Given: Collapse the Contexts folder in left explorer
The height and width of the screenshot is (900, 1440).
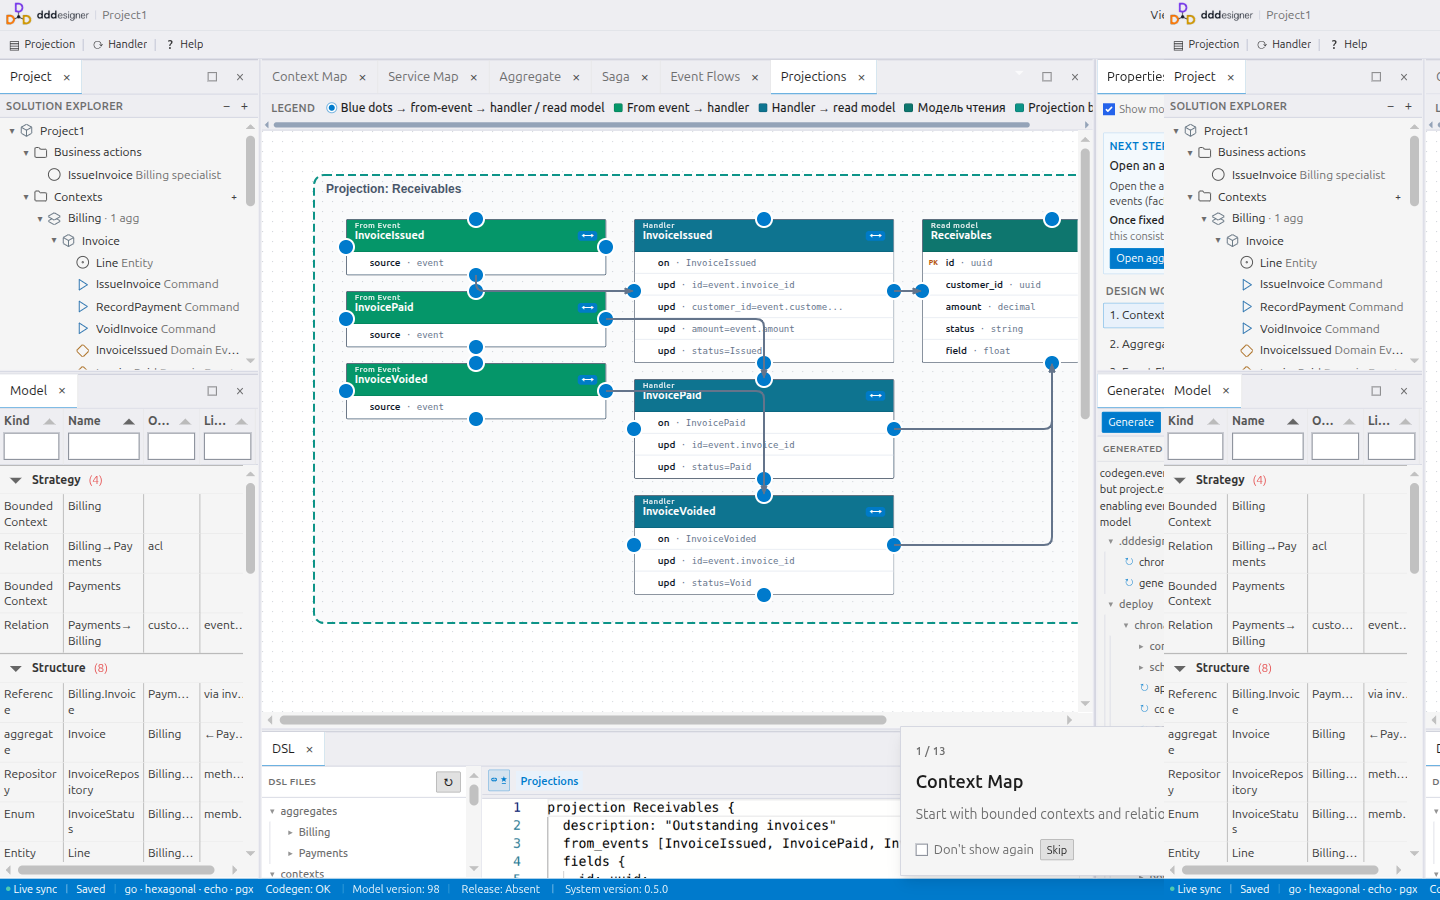Looking at the screenshot, I should 26,197.
